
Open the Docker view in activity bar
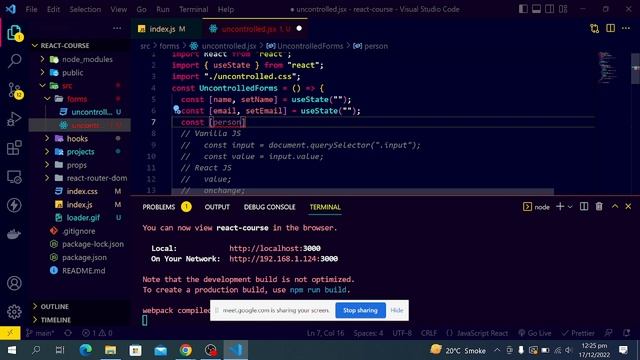coord(14,234)
